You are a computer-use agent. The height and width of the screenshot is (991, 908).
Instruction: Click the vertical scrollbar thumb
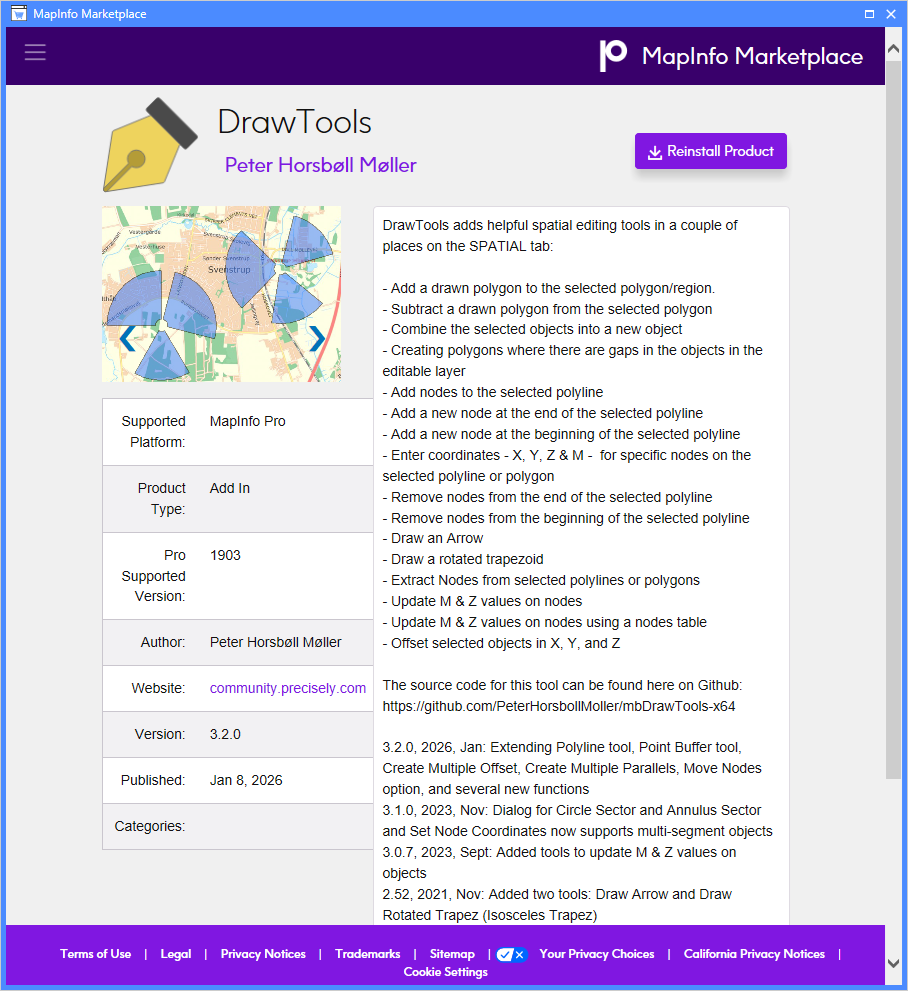click(893, 420)
